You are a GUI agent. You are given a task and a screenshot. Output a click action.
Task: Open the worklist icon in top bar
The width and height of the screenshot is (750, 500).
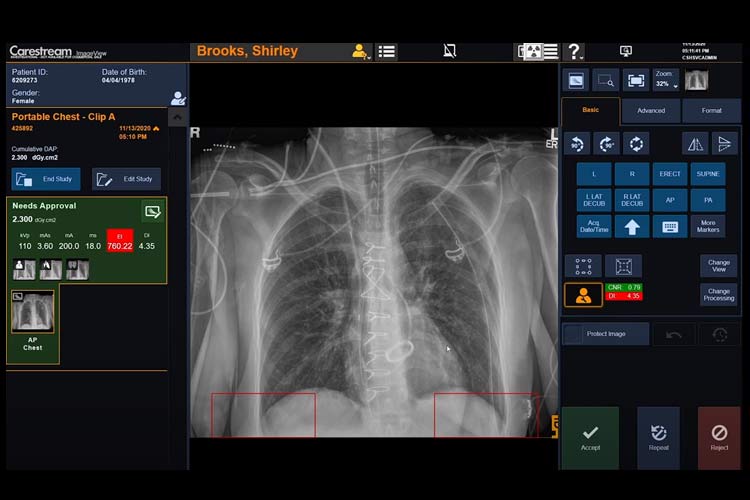click(x=387, y=51)
